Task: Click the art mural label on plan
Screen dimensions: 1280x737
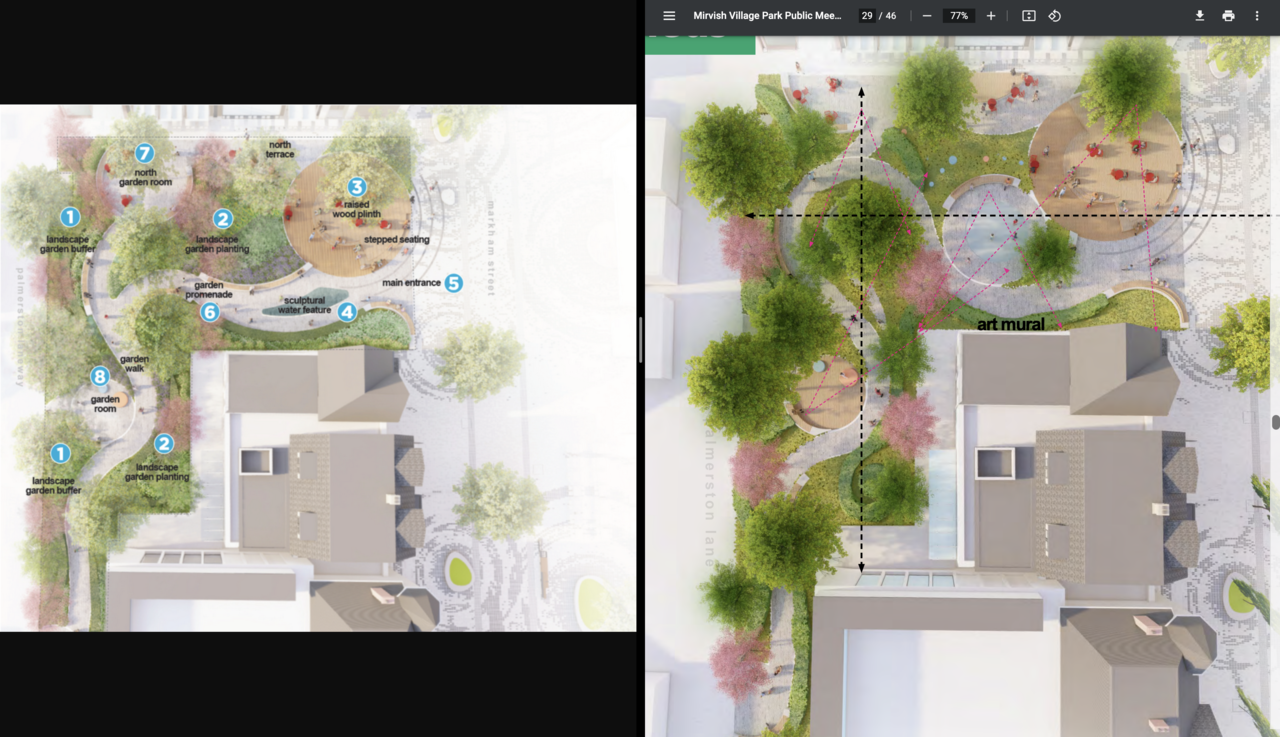Action: pos(1010,324)
